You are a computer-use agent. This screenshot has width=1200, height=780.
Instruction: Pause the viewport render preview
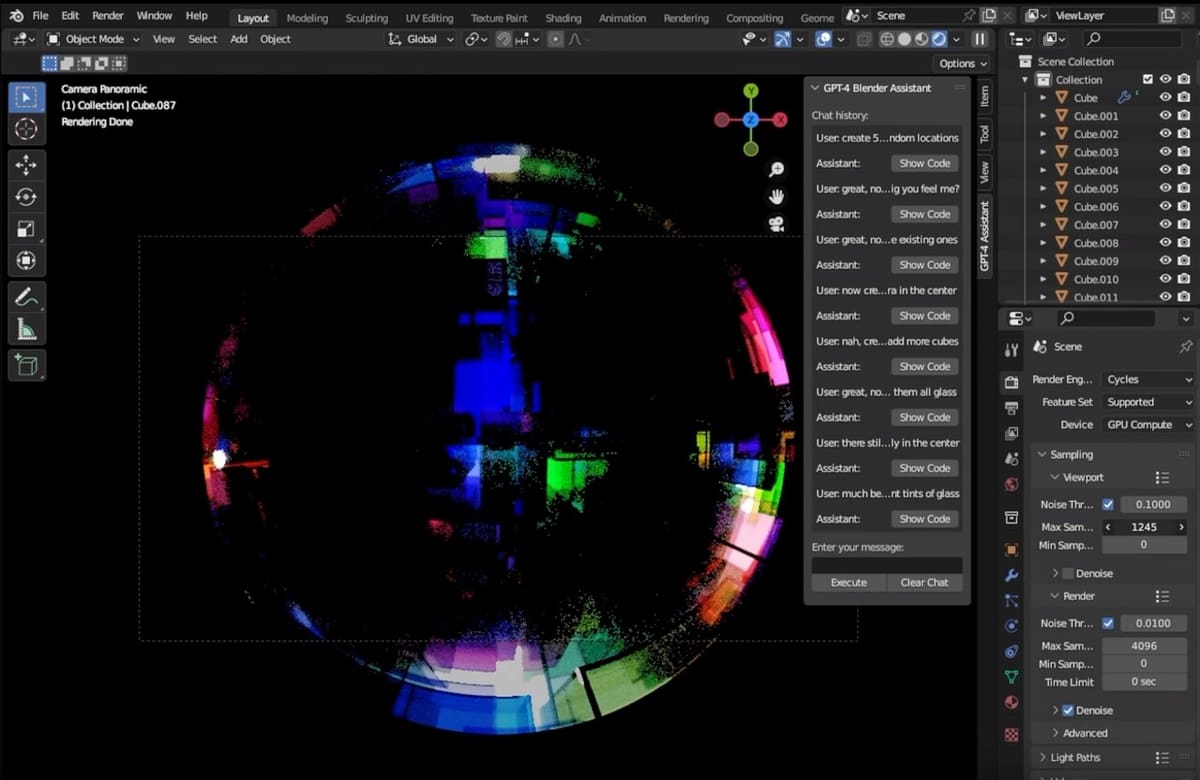[980, 39]
